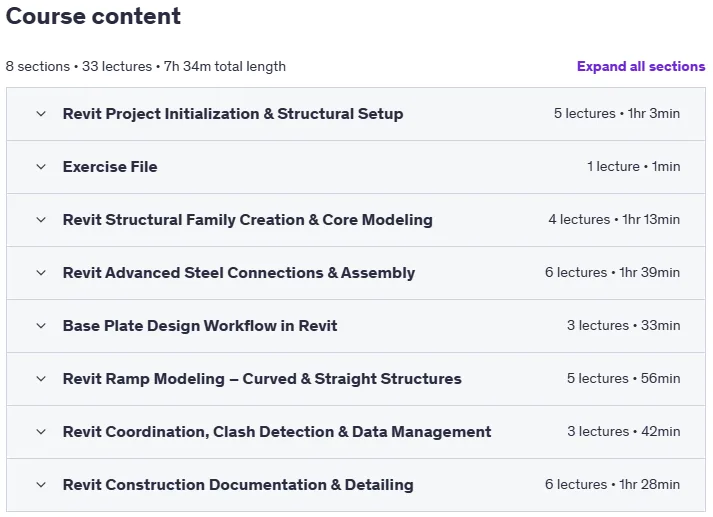This screenshot has width=713, height=517.
Task: Open Revit Advanced Steel Connections & Assembly title
Action: (239, 273)
